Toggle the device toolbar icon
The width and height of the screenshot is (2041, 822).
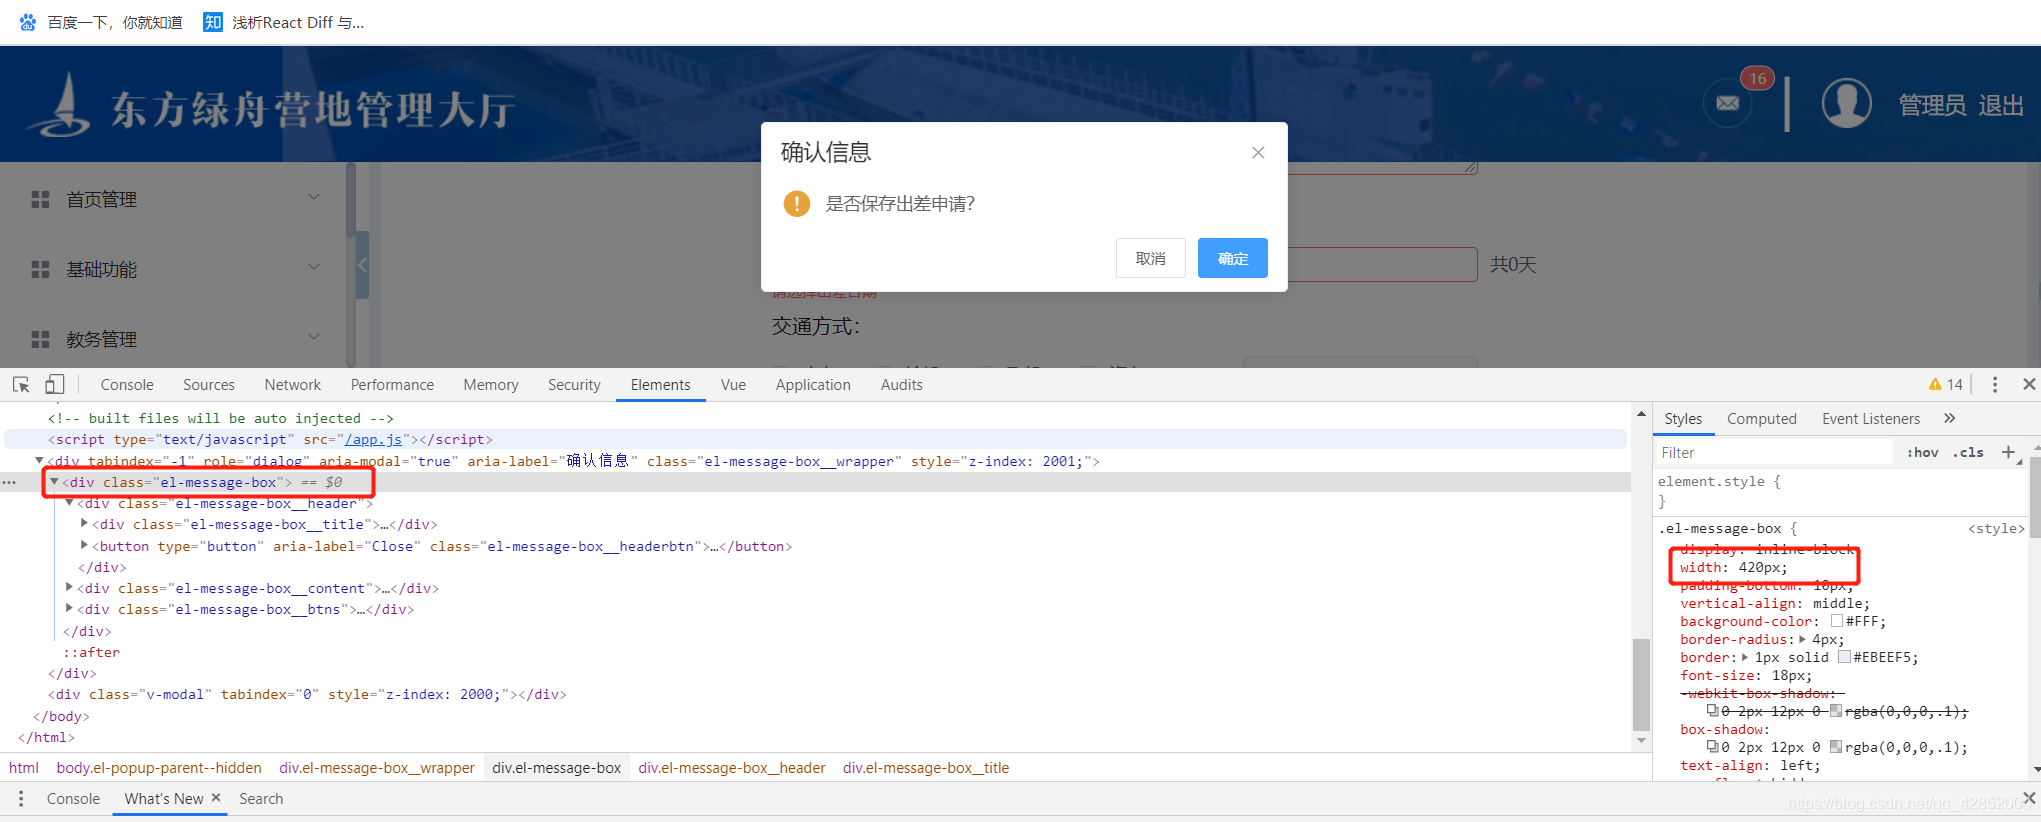55,384
